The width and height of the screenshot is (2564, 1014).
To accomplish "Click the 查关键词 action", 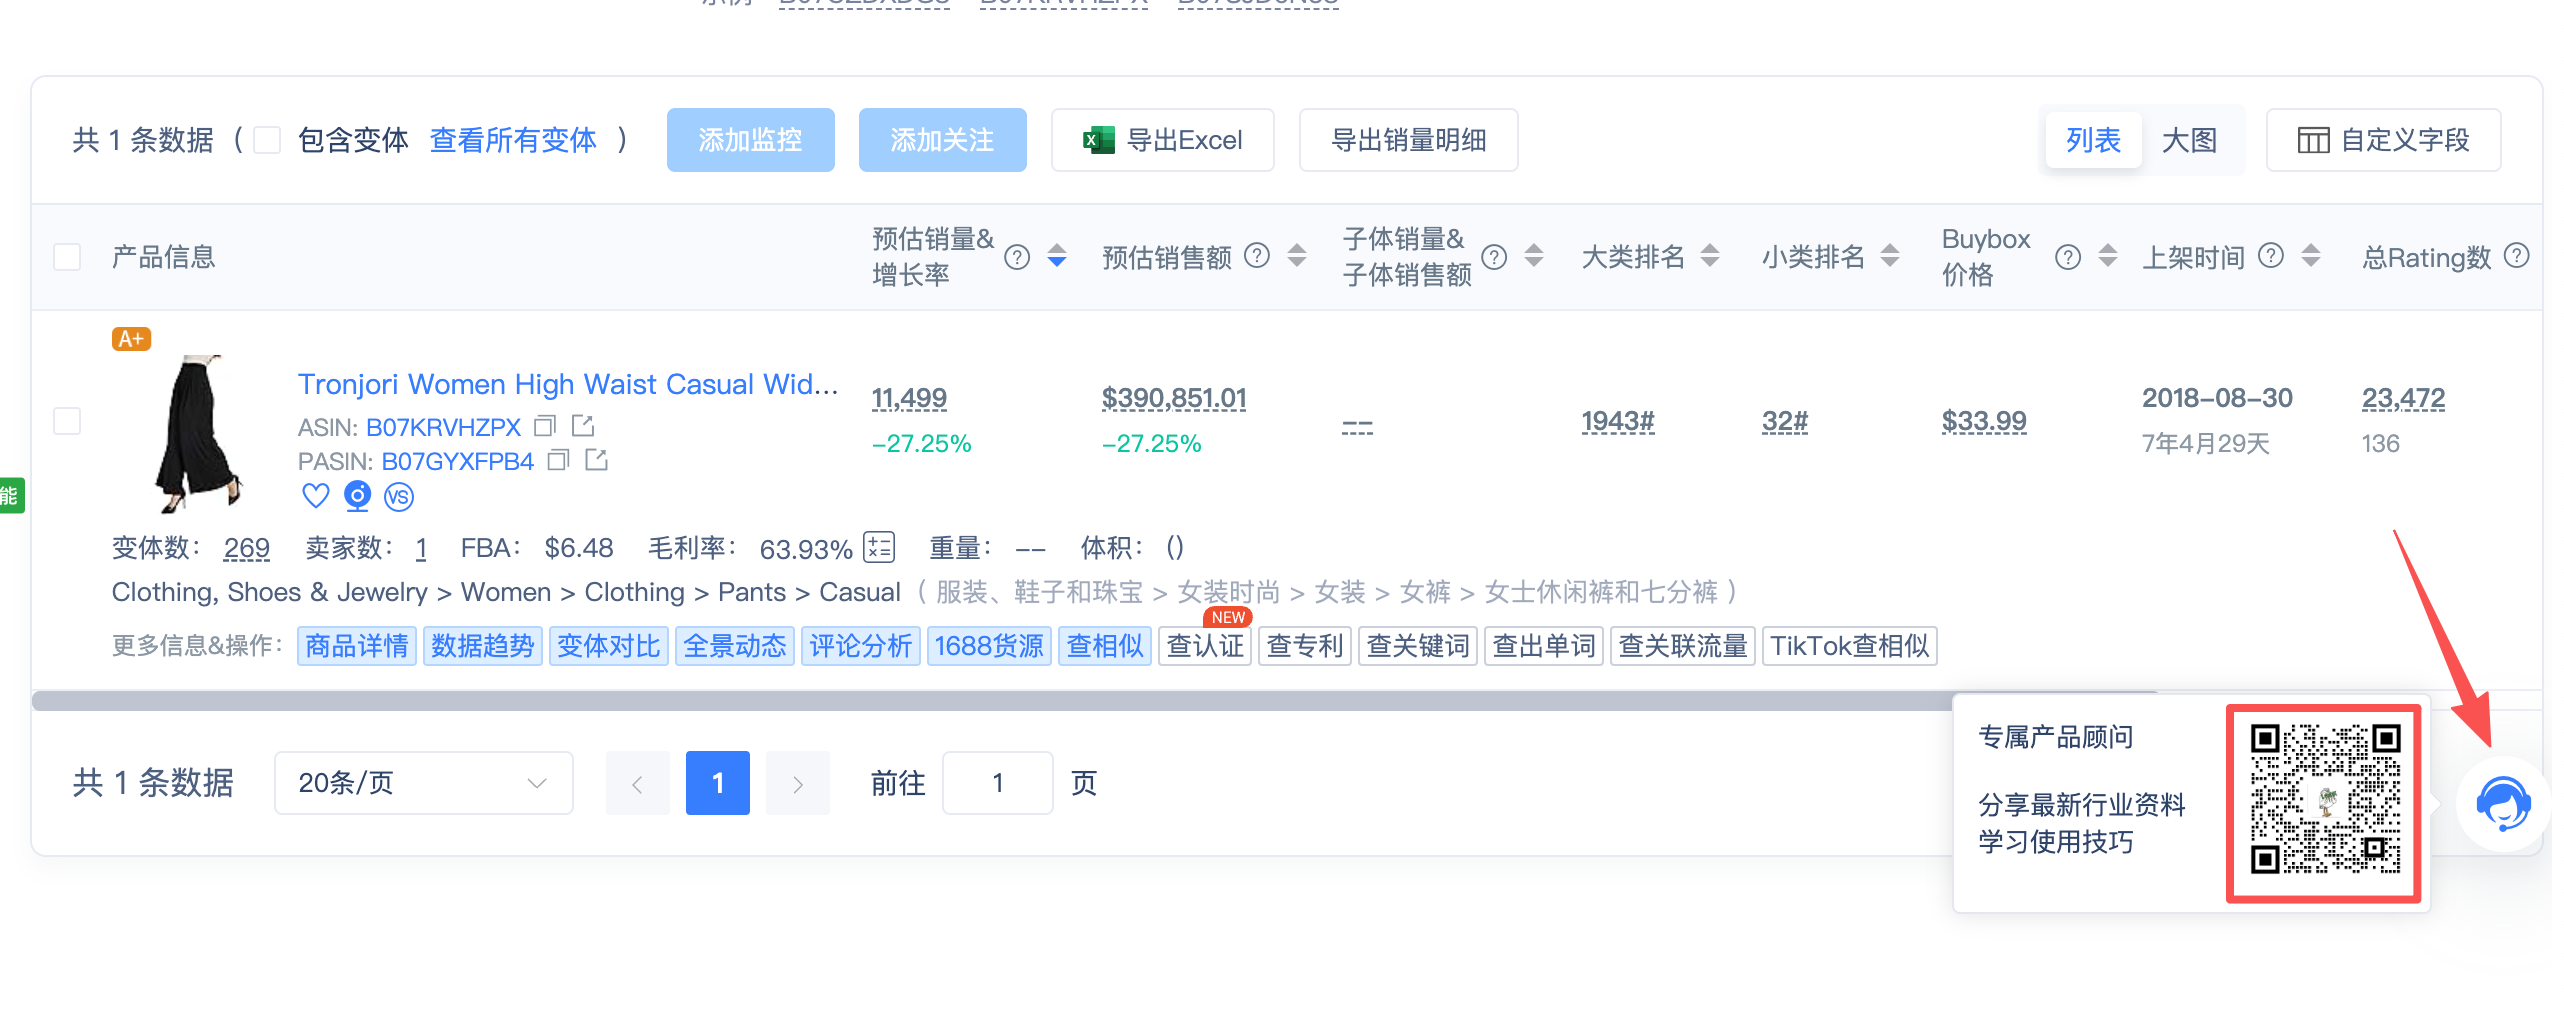I will click(x=1418, y=646).
